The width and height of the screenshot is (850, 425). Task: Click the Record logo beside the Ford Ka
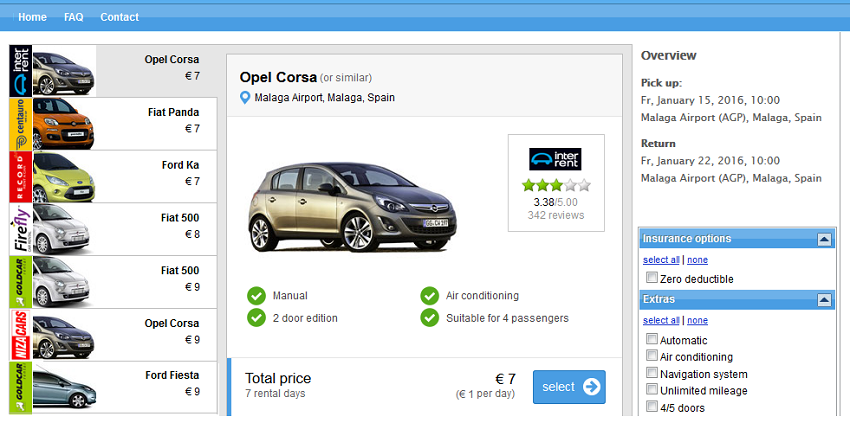(21, 177)
